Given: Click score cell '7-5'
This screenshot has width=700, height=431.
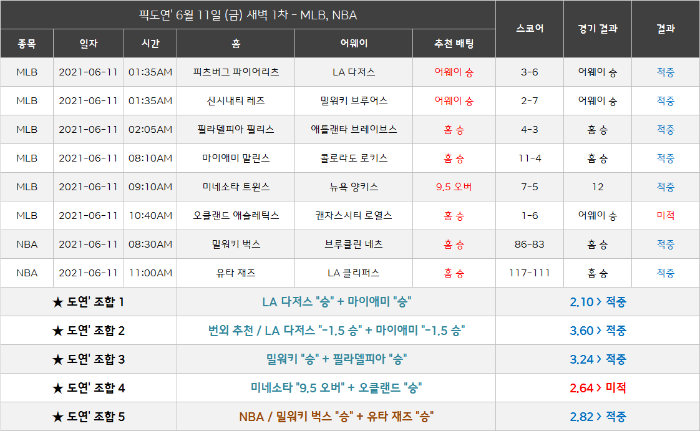Looking at the screenshot, I should coord(529,187).
